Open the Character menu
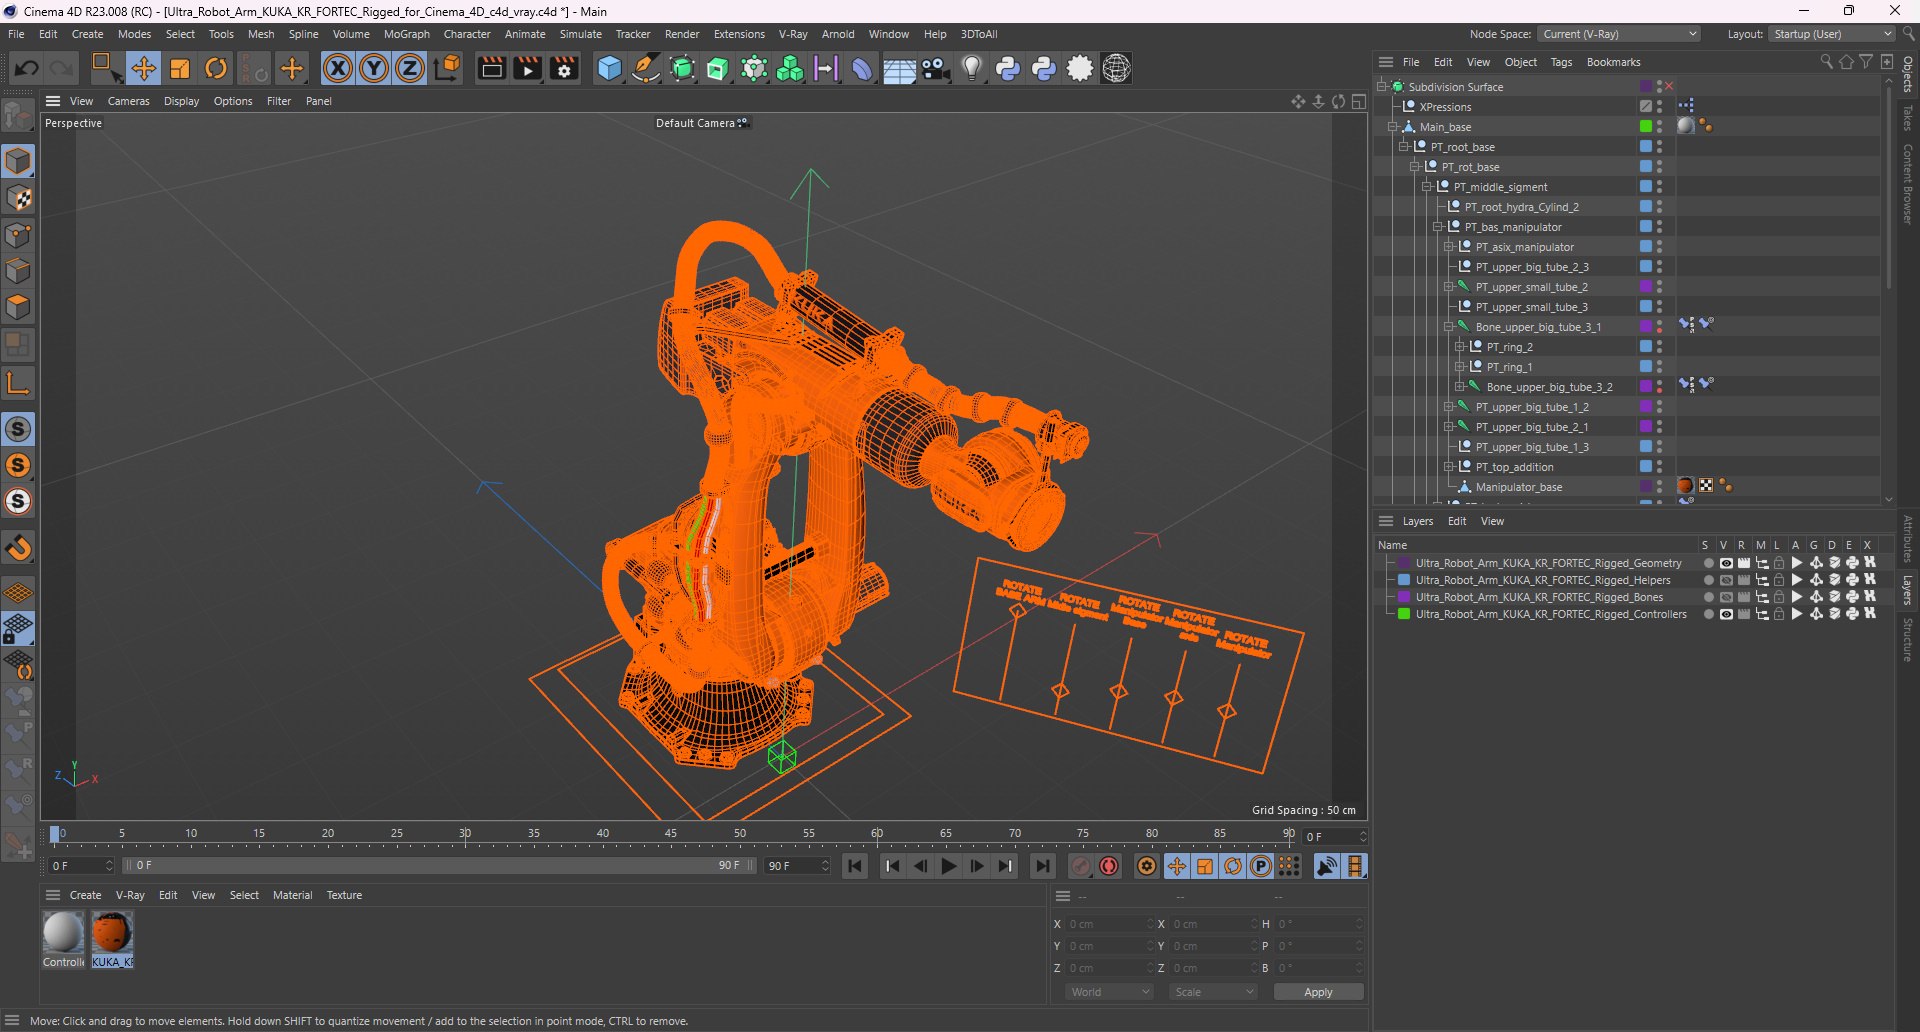This screenshot has width=1920, height=1032. click(467, 34)
